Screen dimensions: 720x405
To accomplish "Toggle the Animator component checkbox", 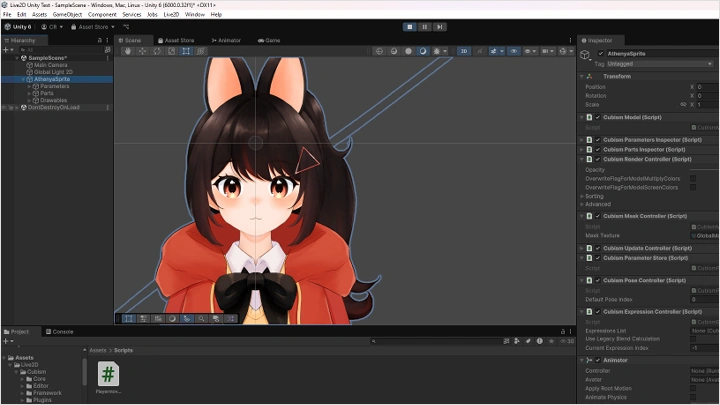I will [598, 360].
